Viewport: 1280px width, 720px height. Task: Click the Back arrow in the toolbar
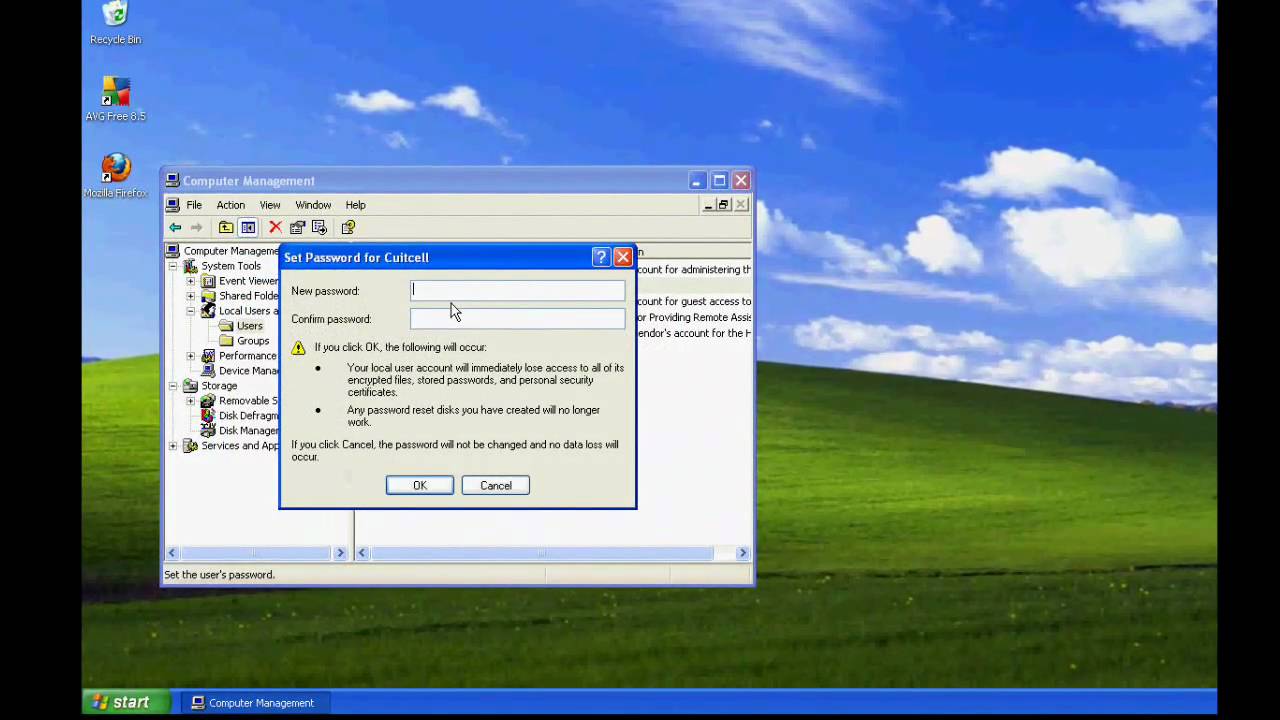tap(175, 228)
